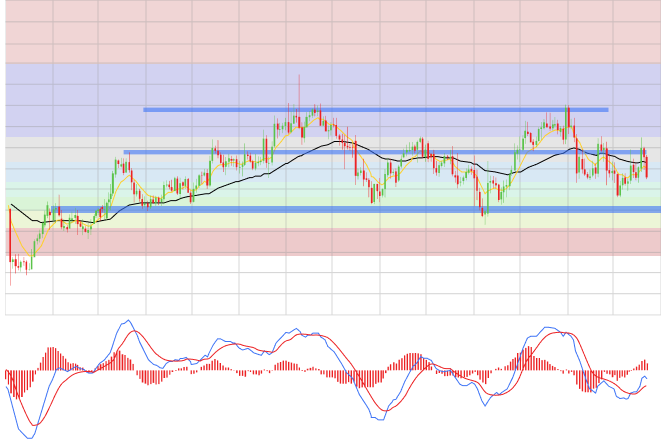
Task: Click the highest peak of blue MACD line
Action: click(x=127, y=321)
